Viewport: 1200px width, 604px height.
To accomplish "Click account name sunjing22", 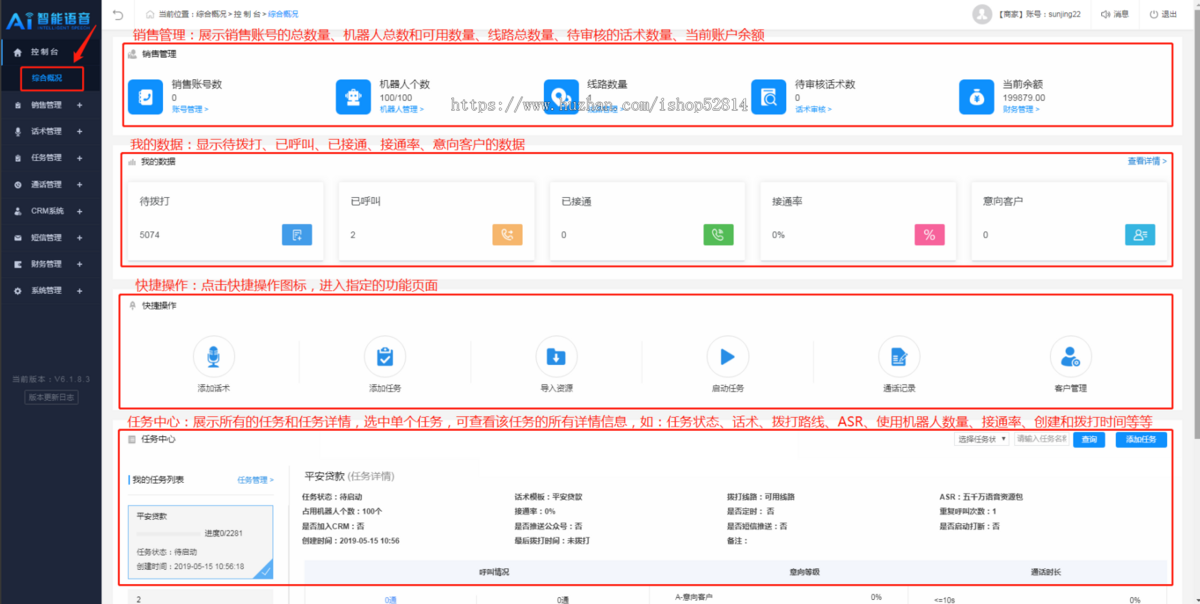I will click(1065, 14).
